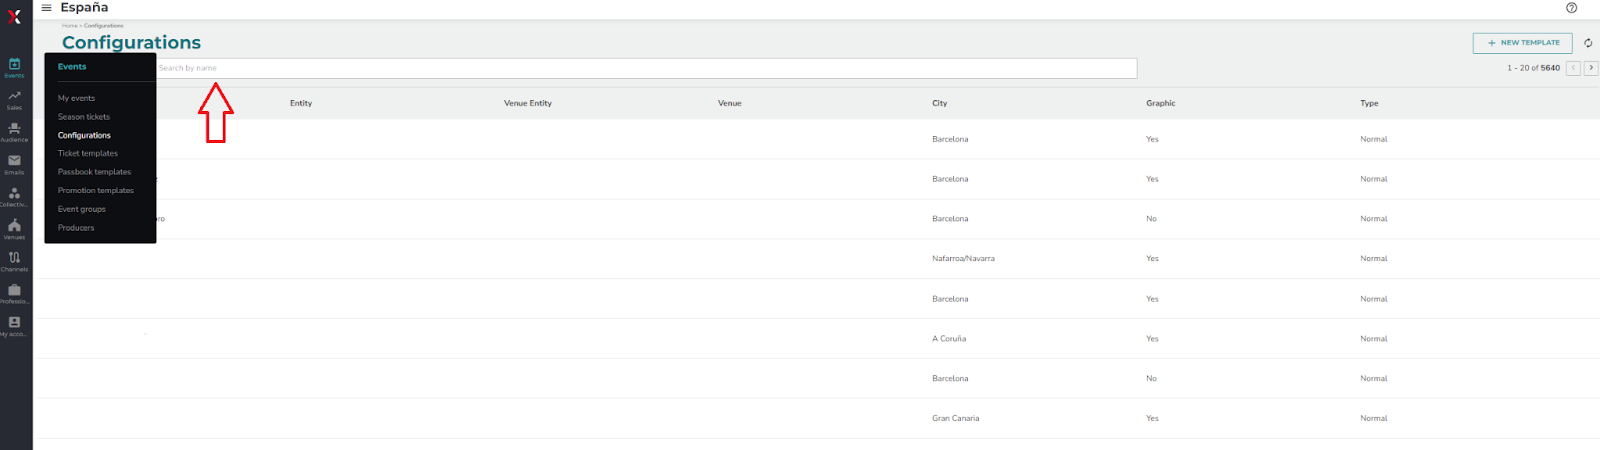Viewport: 1600px width, 450px height.
Task: Click the help question mark icon
Action: 1571,8
